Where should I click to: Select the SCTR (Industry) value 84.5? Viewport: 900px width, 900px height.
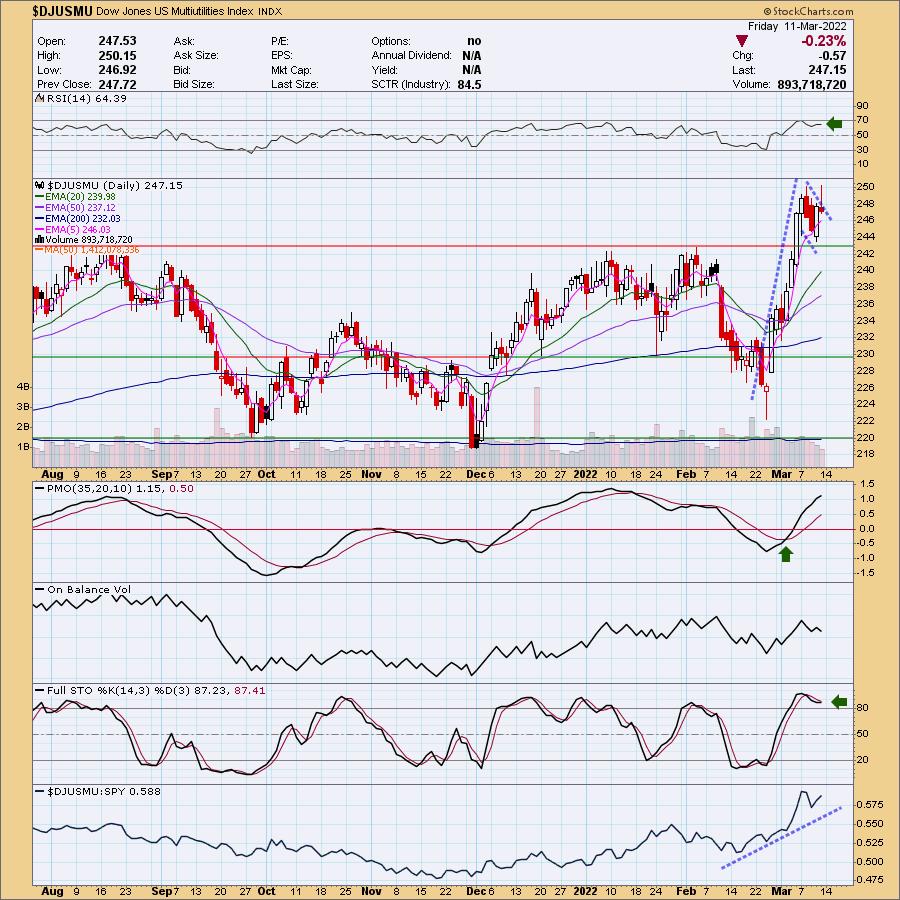470,84
